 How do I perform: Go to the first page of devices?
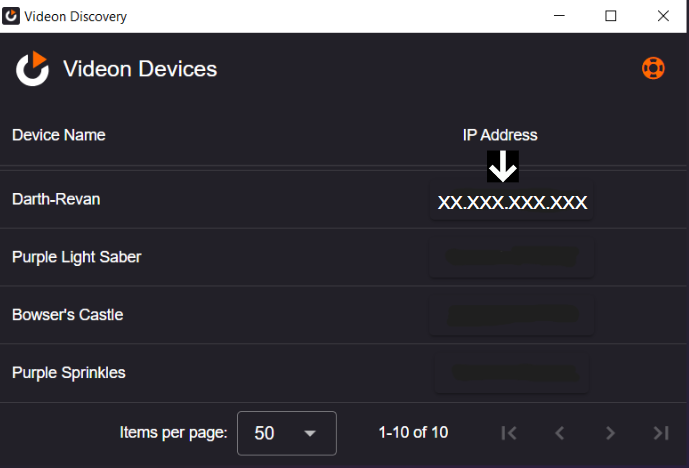coord(509,433)
